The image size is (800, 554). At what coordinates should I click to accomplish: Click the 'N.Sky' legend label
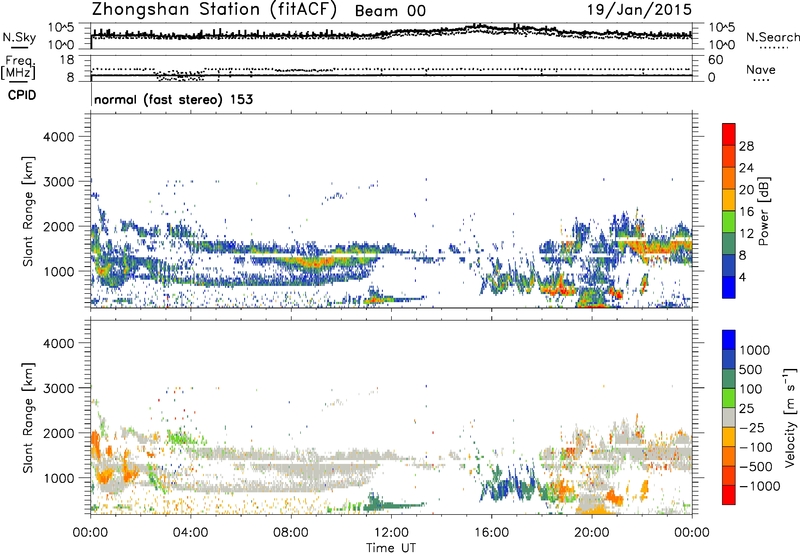(19, 37)
